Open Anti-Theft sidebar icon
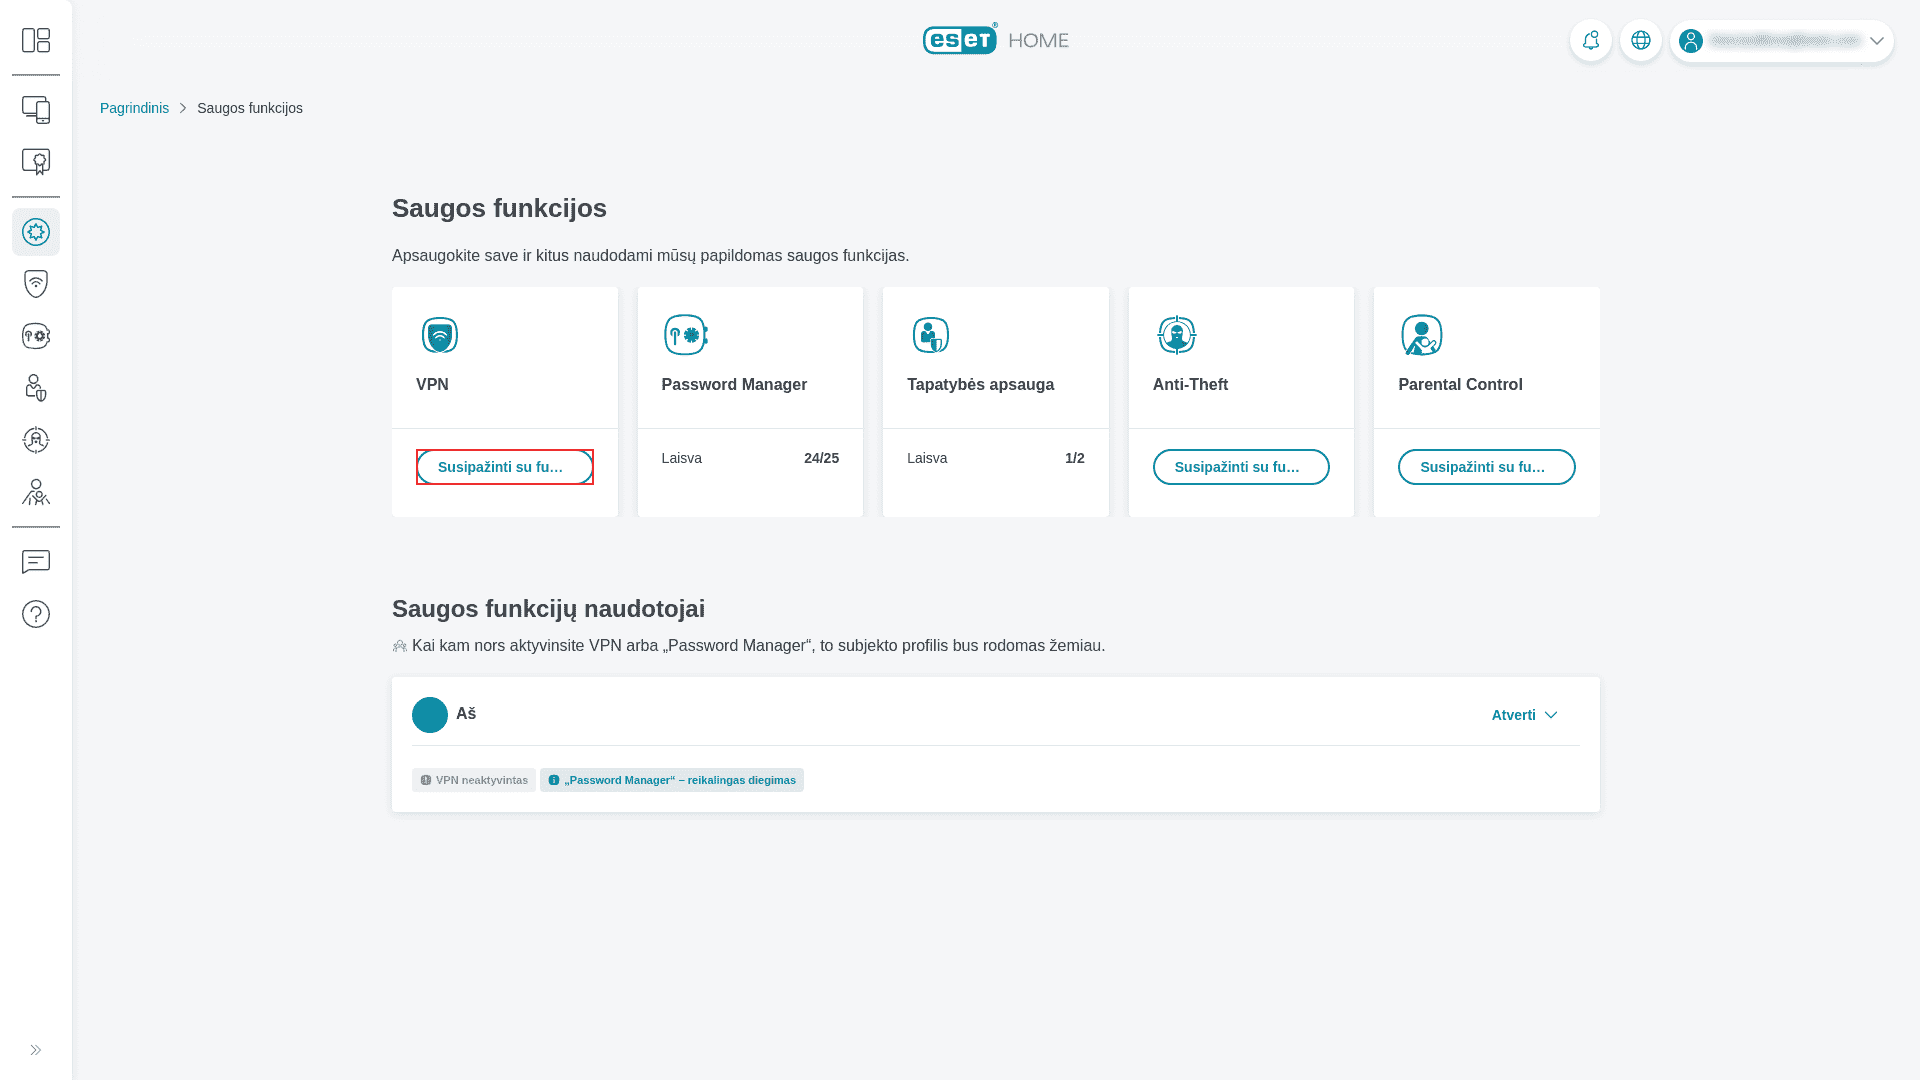 point(36,440)
